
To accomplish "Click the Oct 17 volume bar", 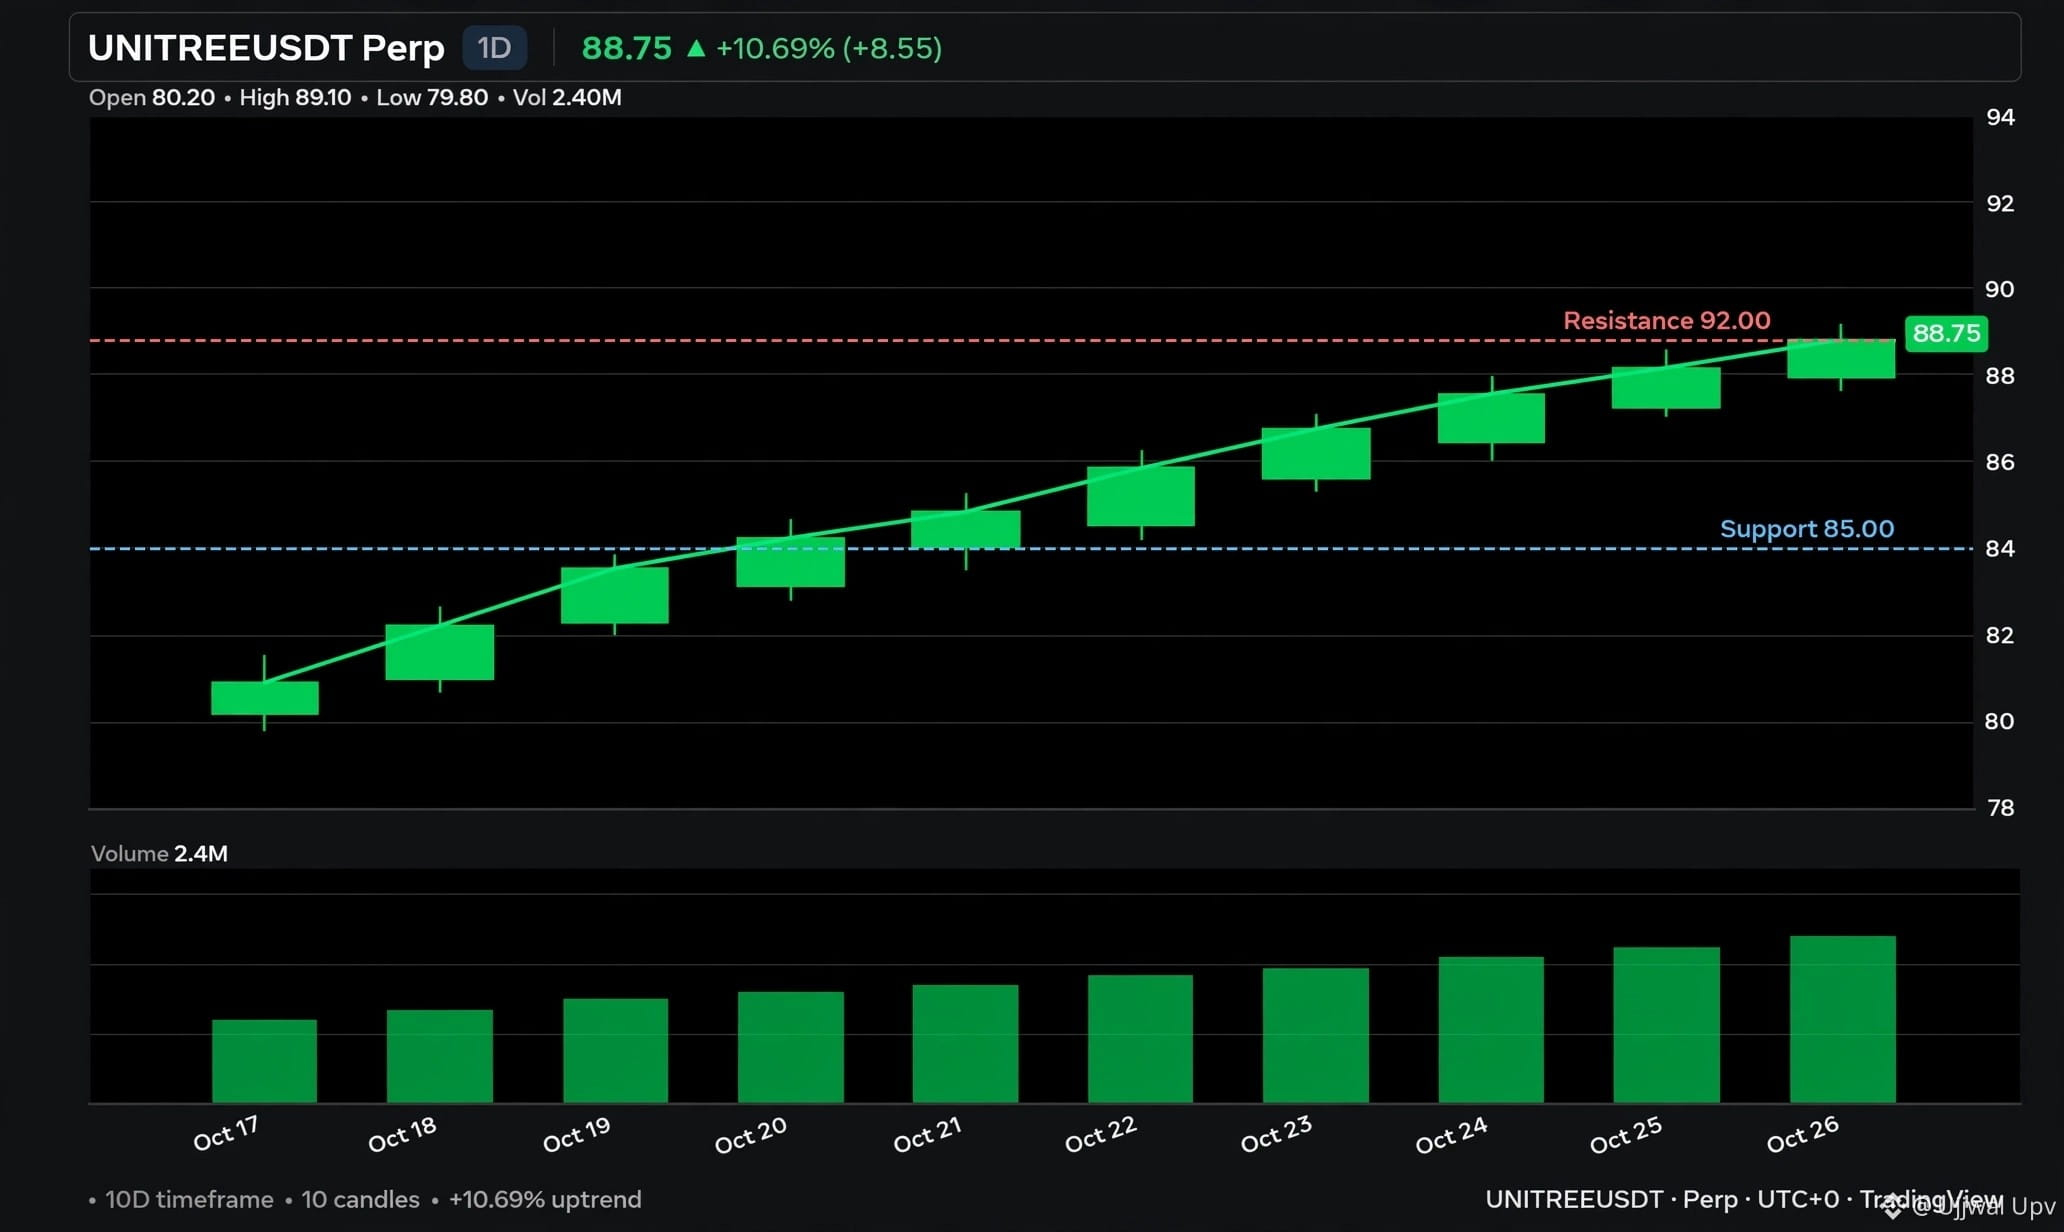I will coord(265,1061).
